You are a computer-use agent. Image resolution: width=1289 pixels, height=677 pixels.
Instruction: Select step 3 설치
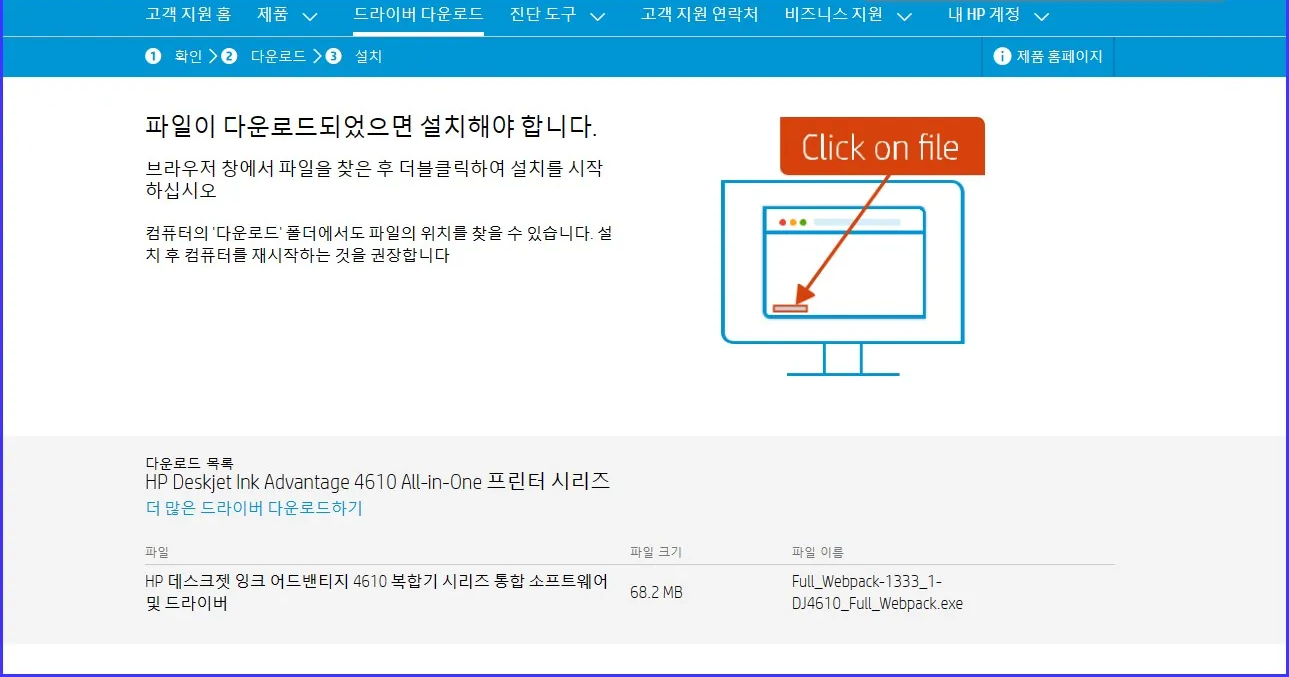368,57
